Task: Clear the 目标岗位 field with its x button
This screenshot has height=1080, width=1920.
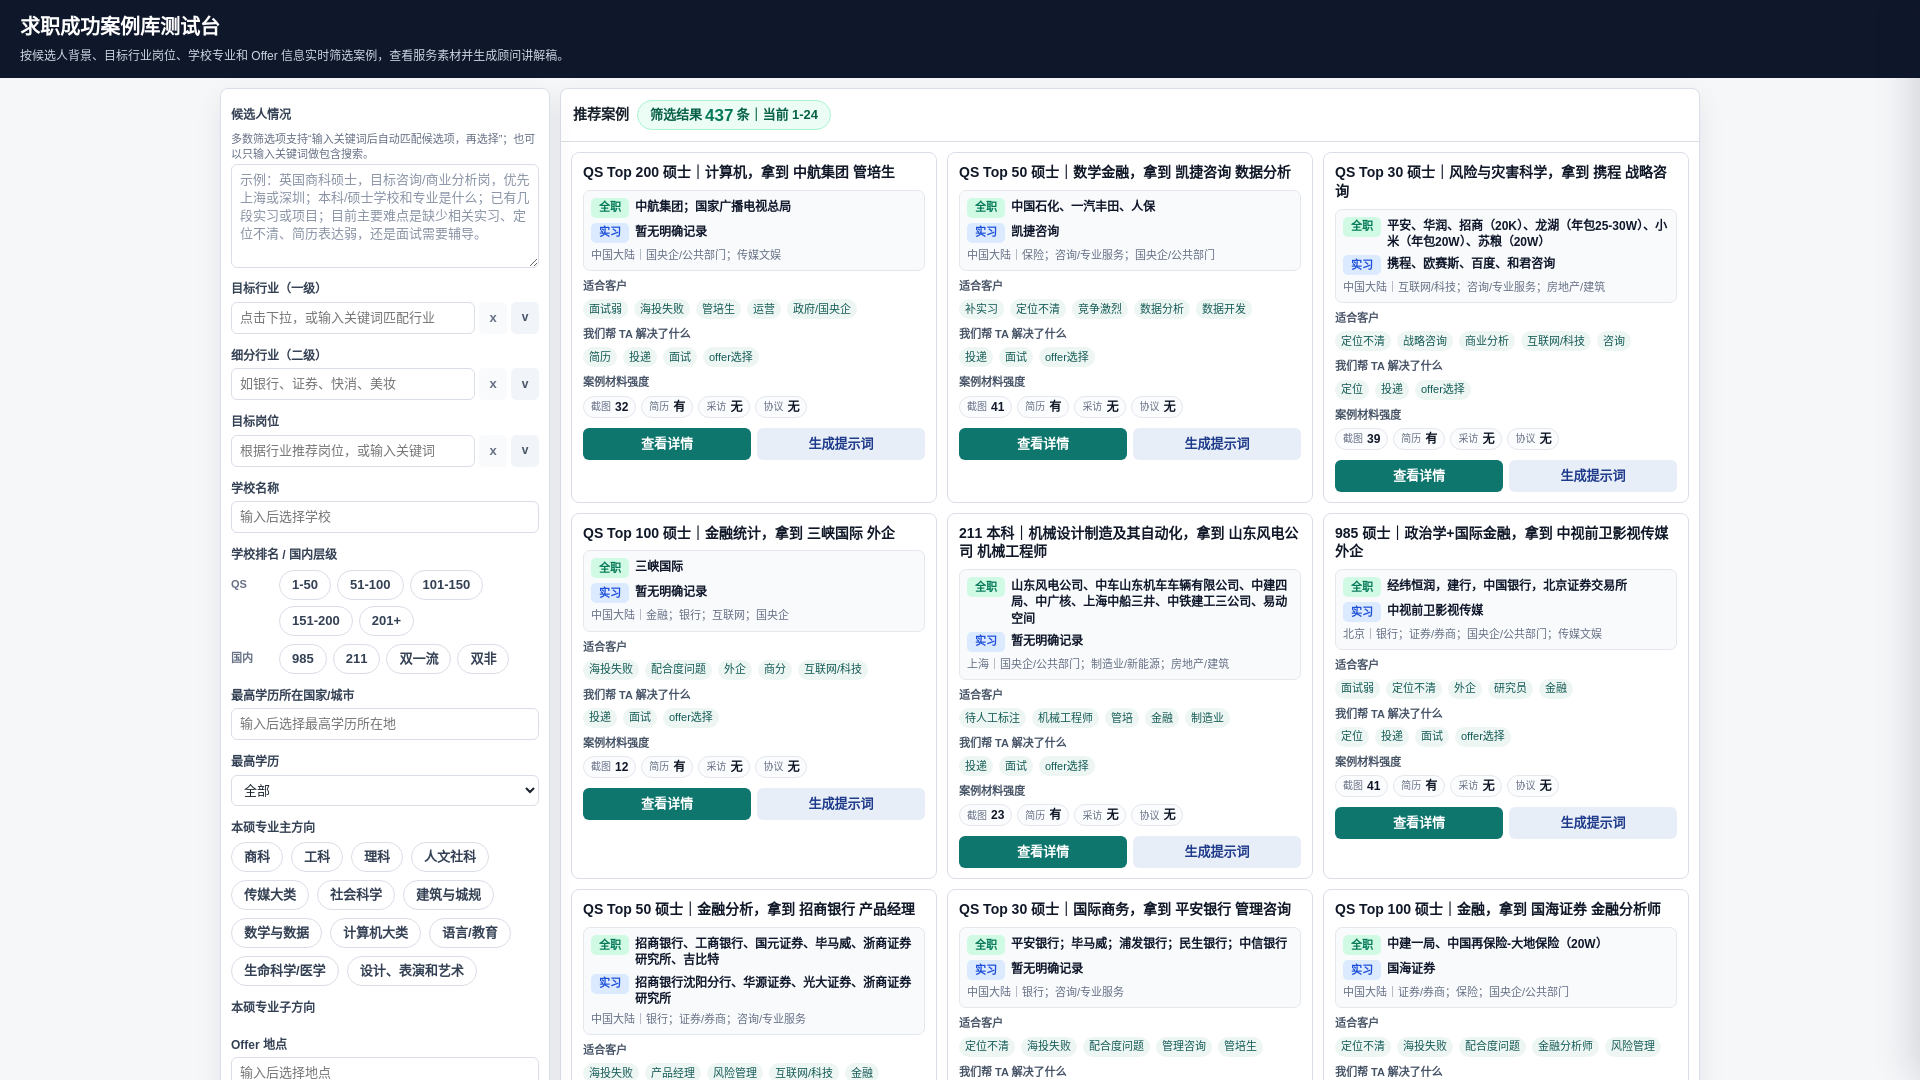Action: 492,451
